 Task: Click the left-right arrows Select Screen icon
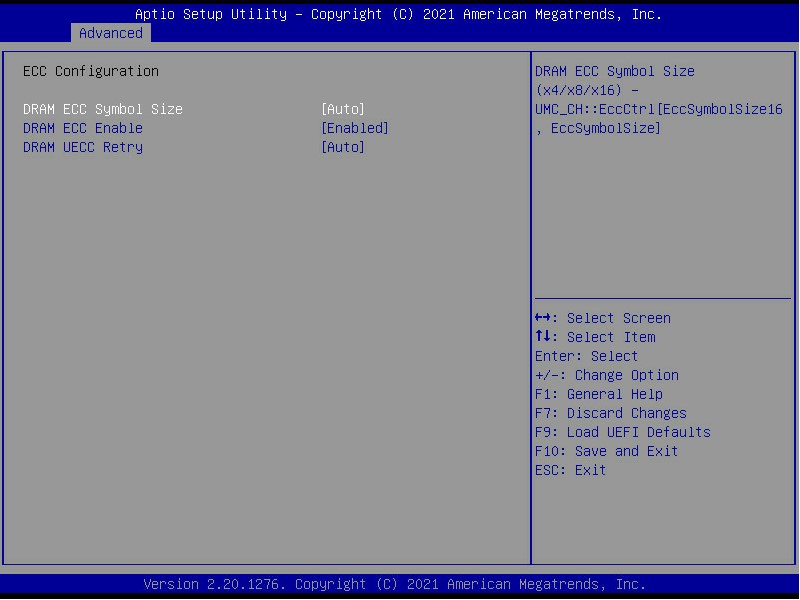[543, 318]
